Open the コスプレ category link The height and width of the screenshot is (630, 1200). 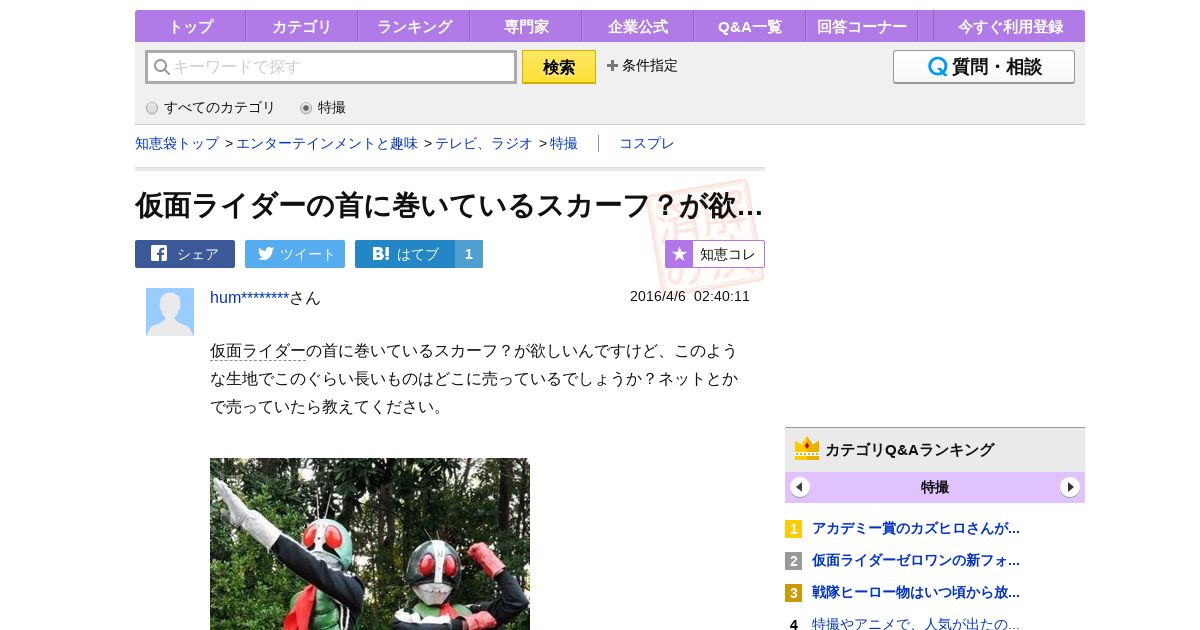(x=647, y=143)
